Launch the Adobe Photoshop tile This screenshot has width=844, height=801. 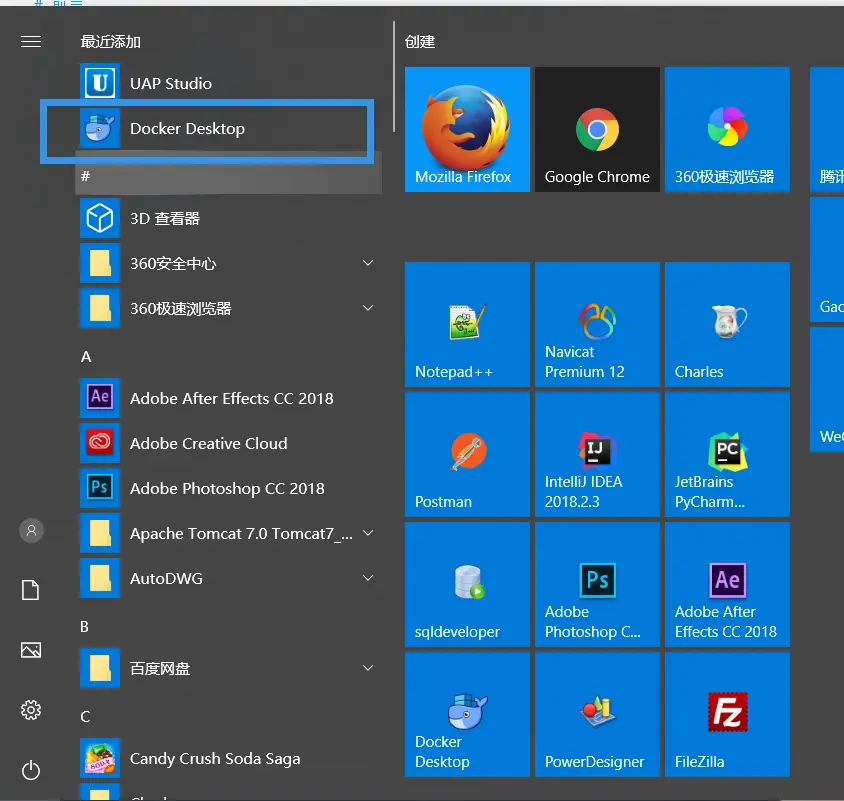point(597,585)
